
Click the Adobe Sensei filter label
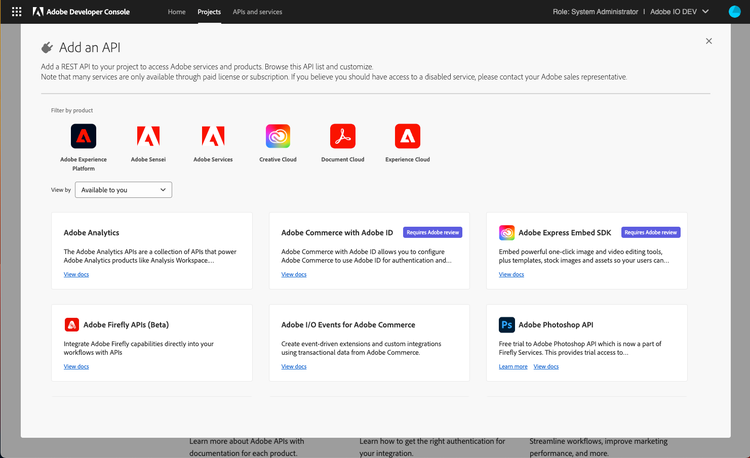pyautogui.click(x=148, y=160)
